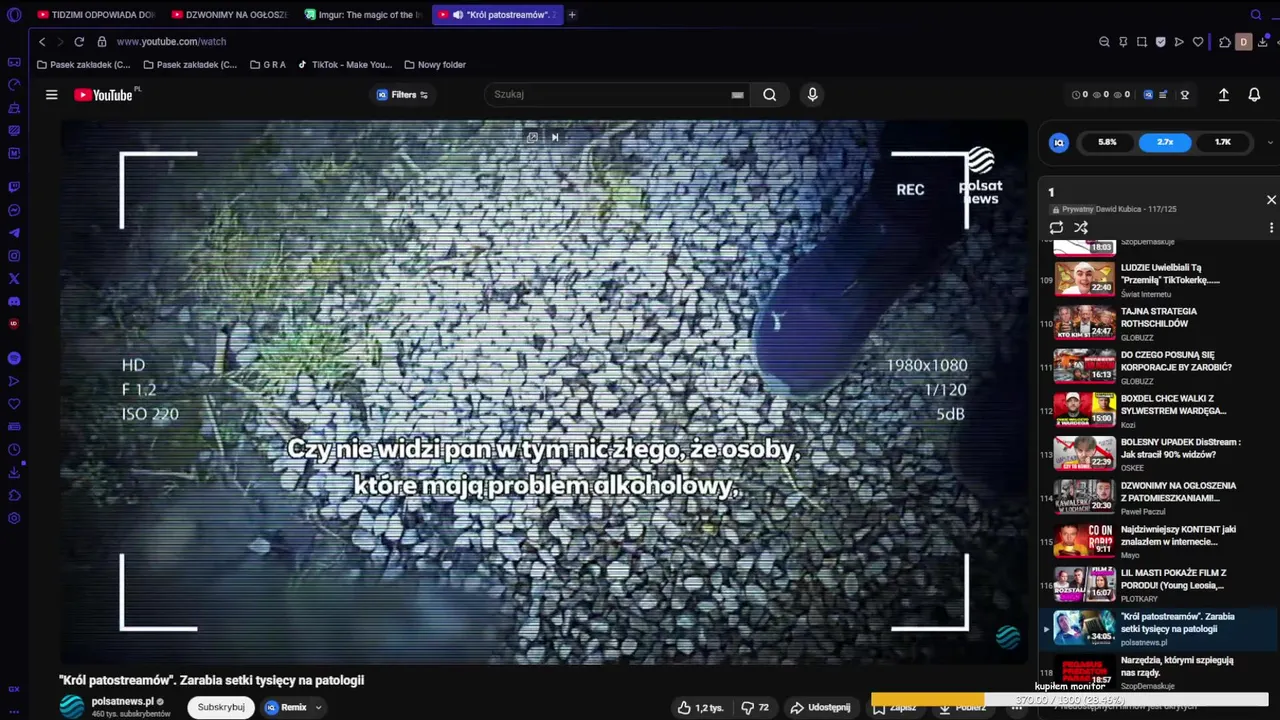This screenshot has height=720, width=1280.
Task: Click the Subskrybuj button
Action: point(221,707)
